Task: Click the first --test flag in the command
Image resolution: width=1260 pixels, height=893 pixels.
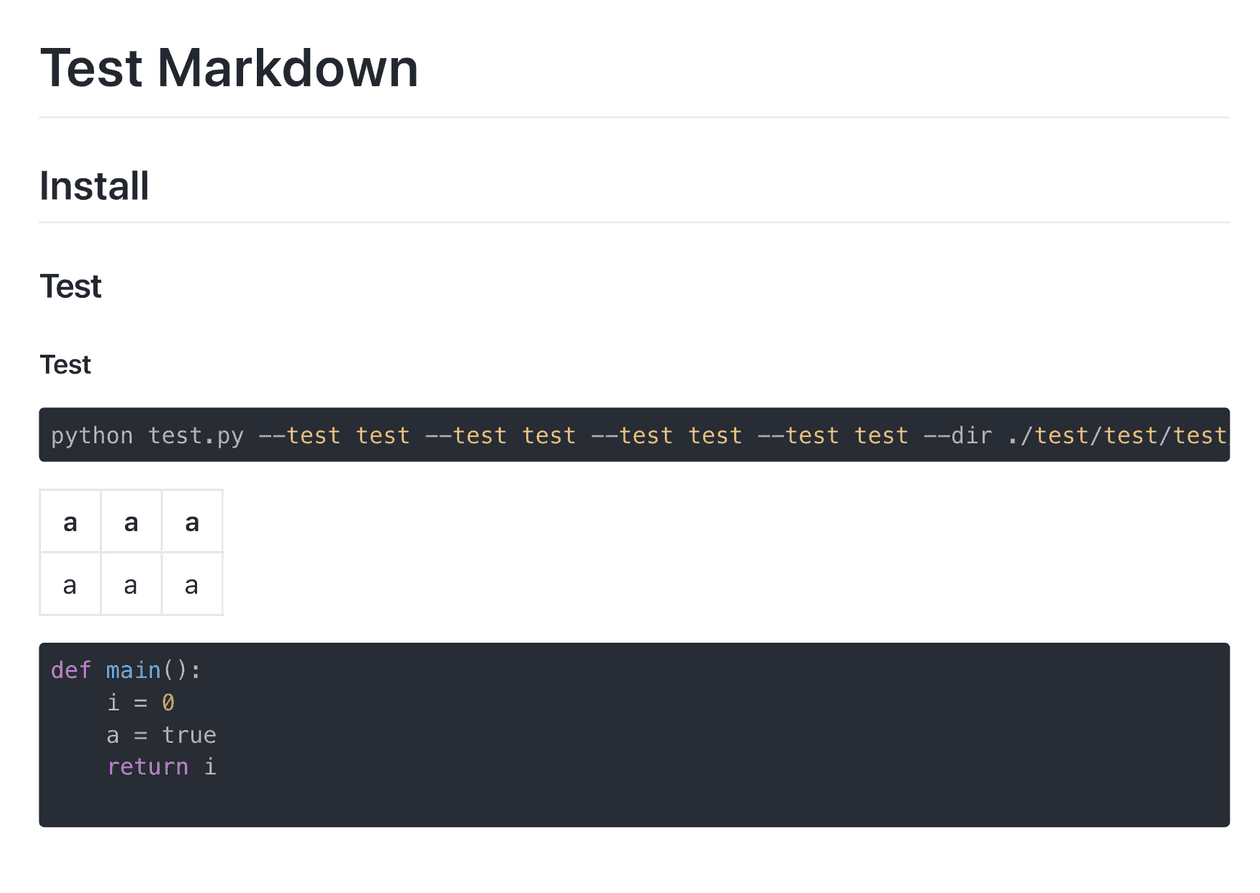Action: [x=299, y=436]
